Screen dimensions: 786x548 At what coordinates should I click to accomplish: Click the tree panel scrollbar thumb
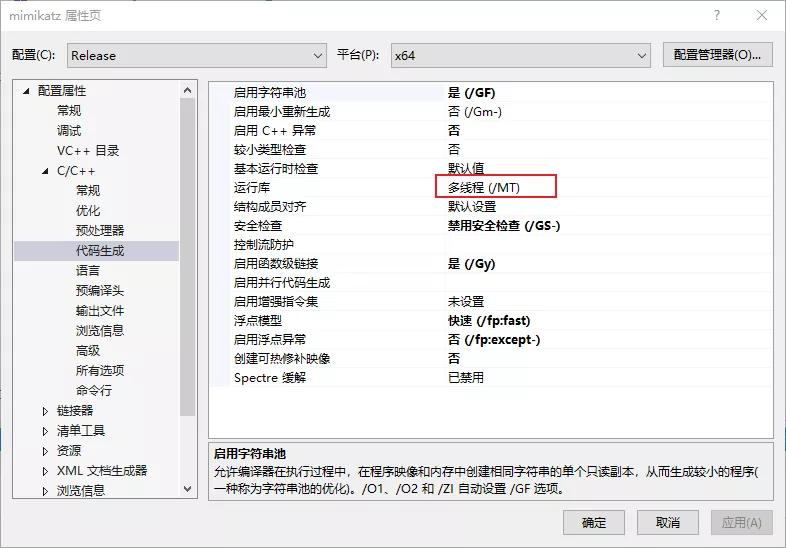pyautogui.click(x=187, y=257)
